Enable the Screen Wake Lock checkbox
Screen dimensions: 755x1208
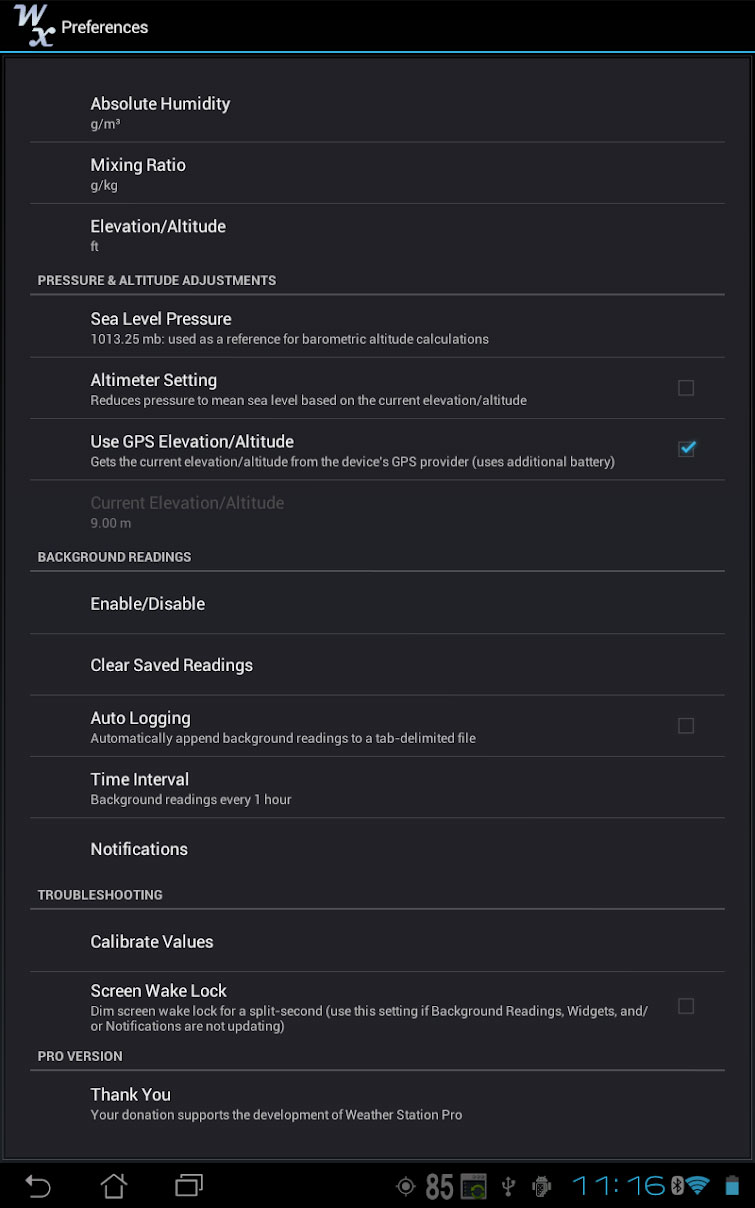(686, 1006)
